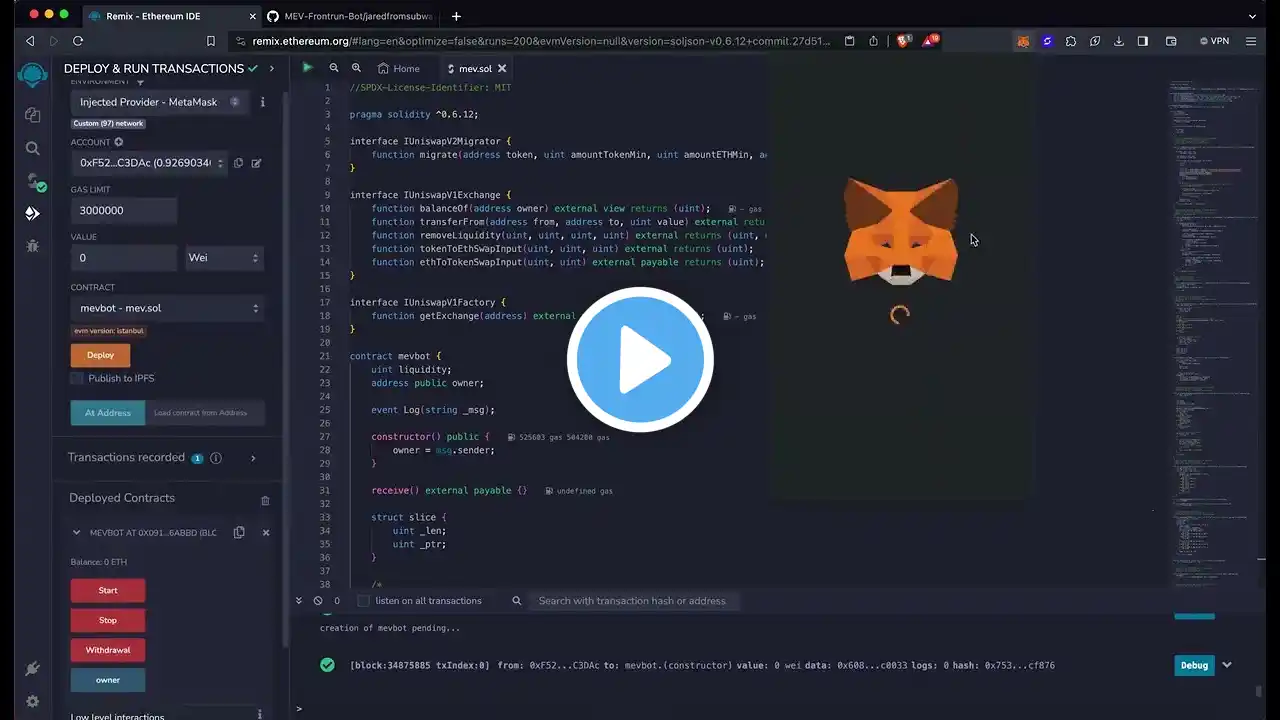This screenshot has width=1280, height=720.
Task: Collapse the MEVBOT contract instance
Action: tap(76, 533)
